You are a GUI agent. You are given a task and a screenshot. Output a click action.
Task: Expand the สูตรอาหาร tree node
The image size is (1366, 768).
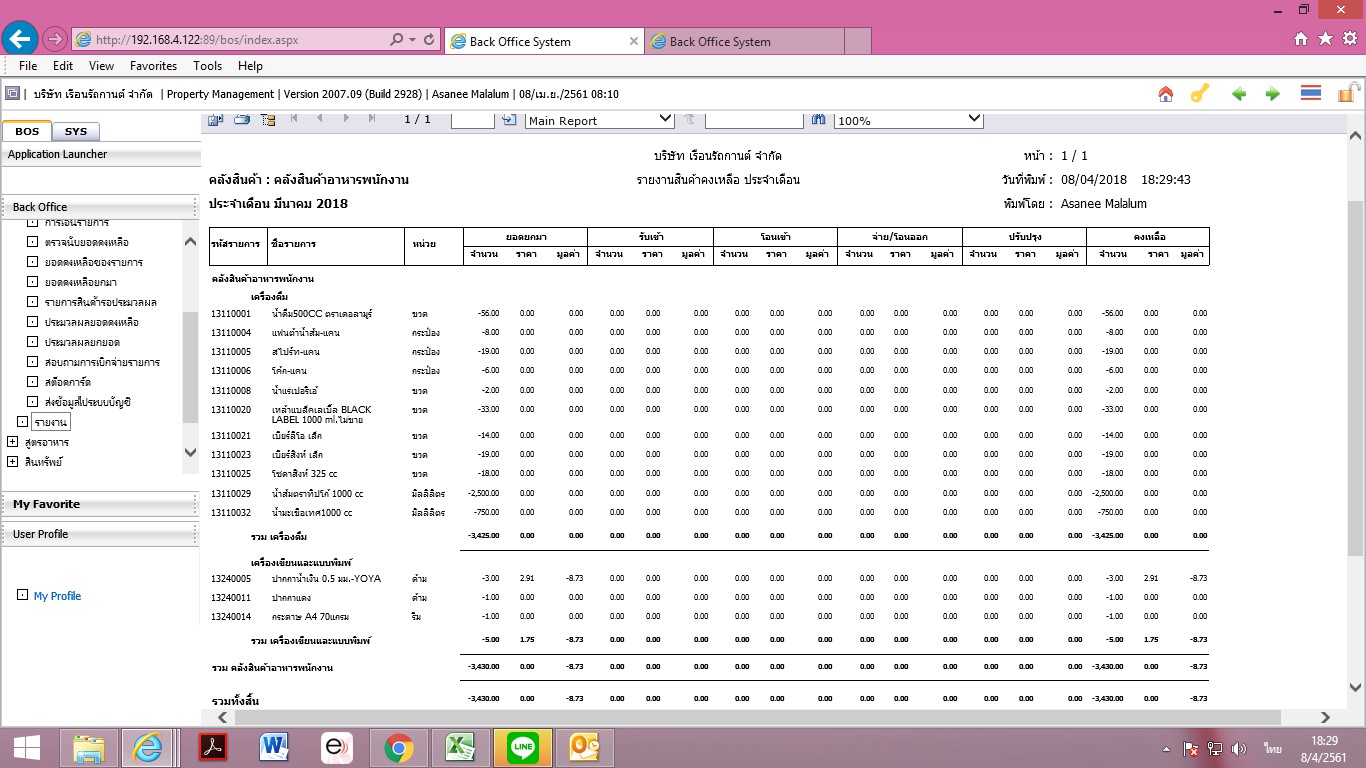(x=12, y=442)
